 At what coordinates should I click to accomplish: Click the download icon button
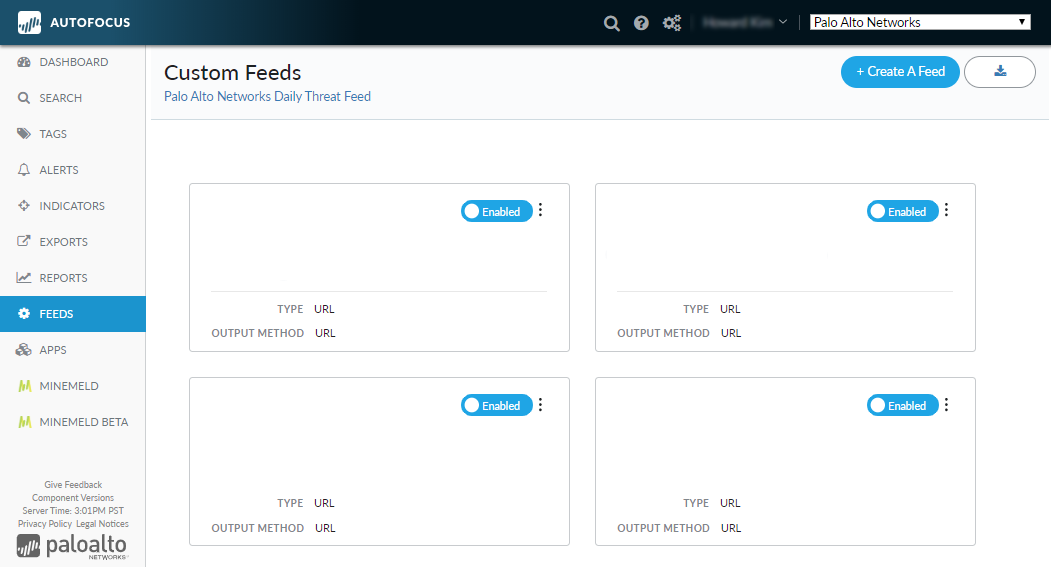pyautogui.click(x=999, y=72)
